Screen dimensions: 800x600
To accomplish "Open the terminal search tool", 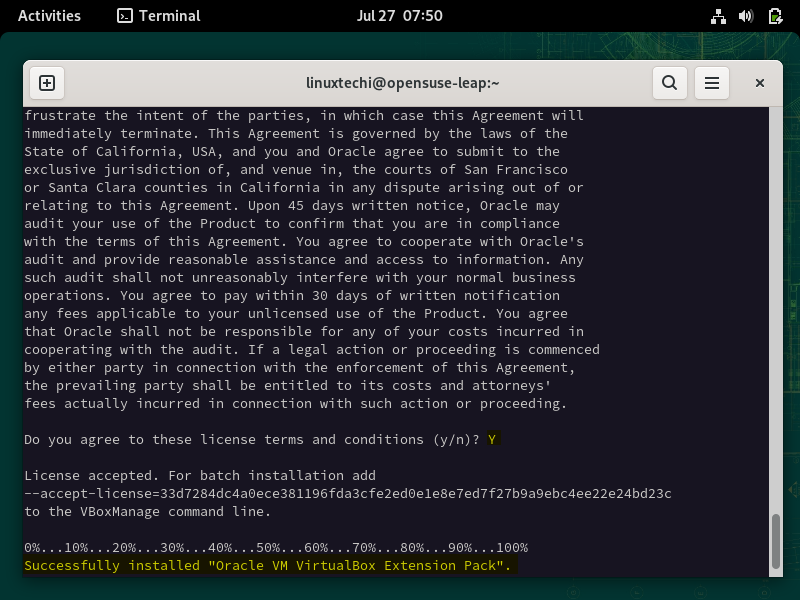I will point(669,83).
